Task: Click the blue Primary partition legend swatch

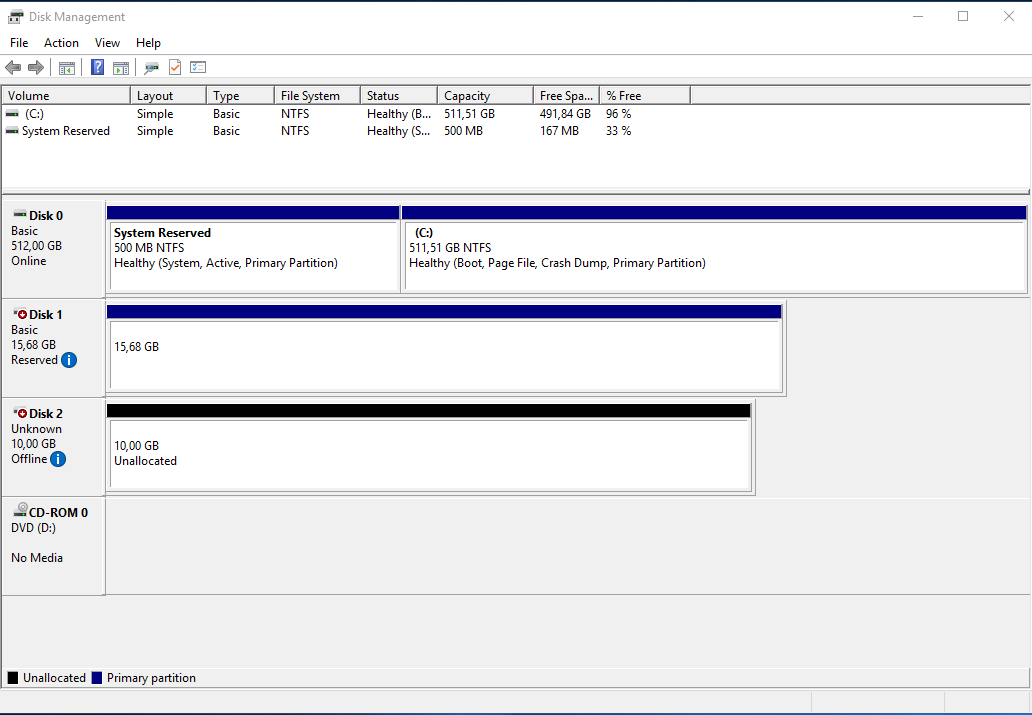Action: click(97, 678)
